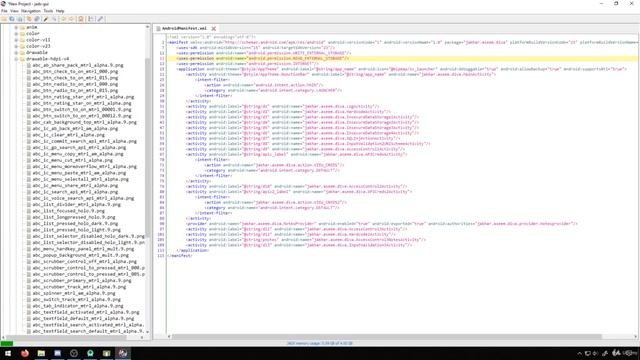
Task: Select abc_list_pressed_holo_dark.9.png
Action: pos(75,223)
